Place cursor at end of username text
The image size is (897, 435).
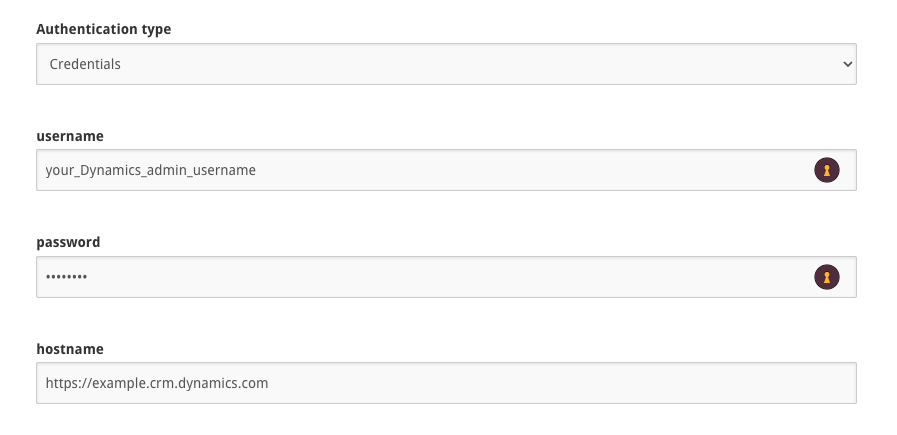[x=258, y=170]
